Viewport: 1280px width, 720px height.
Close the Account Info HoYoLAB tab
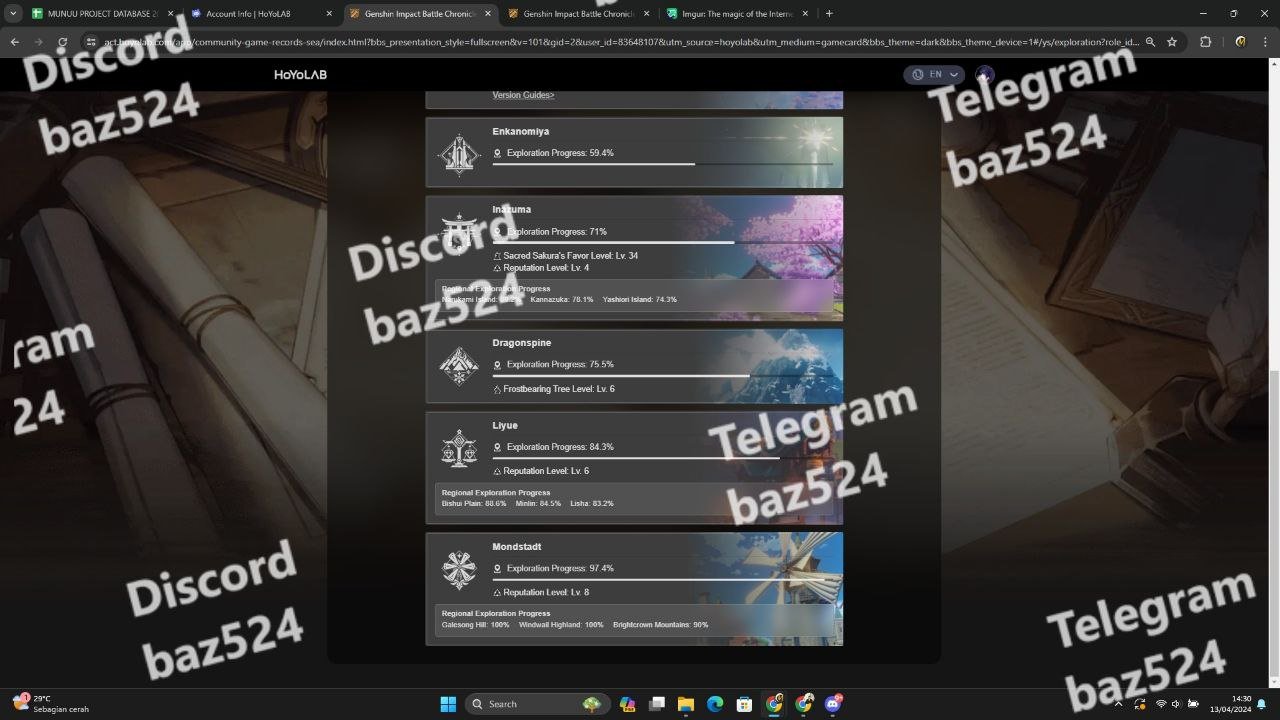(x=329, y=14)
